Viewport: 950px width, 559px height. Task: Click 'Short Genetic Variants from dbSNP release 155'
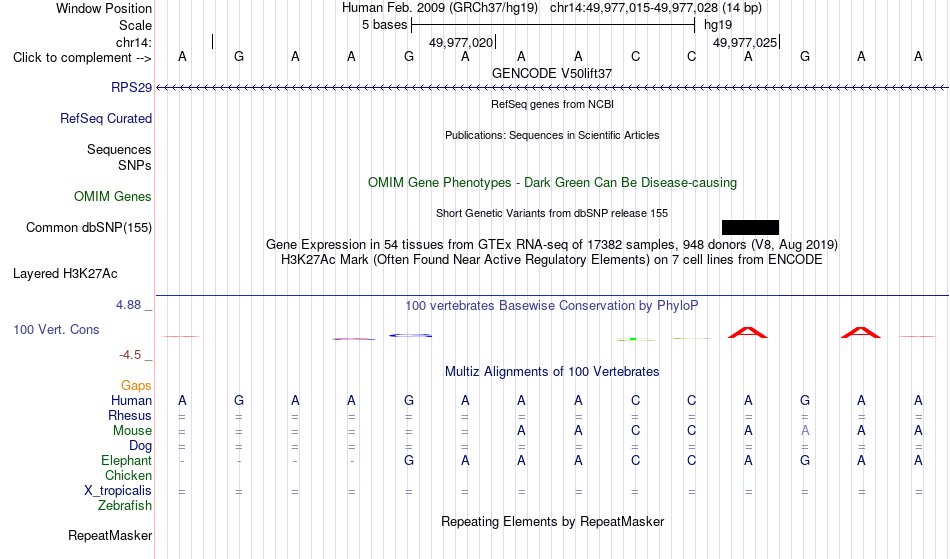(552, 213)
